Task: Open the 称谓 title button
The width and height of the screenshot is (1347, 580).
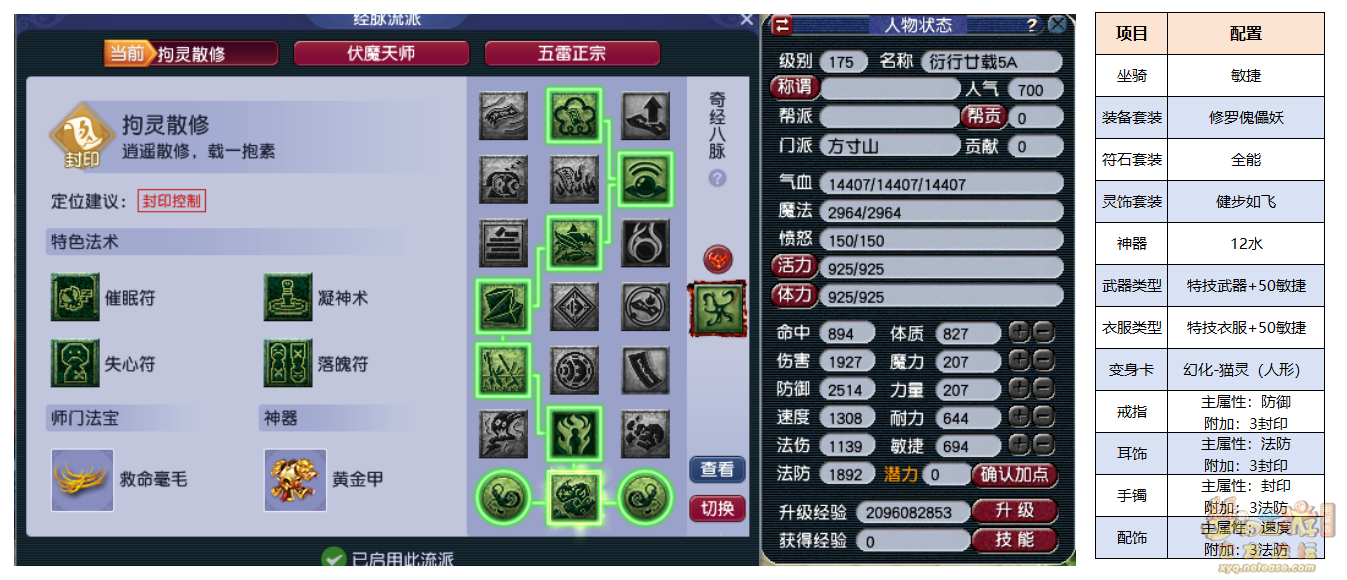Action: pos(794,88)
